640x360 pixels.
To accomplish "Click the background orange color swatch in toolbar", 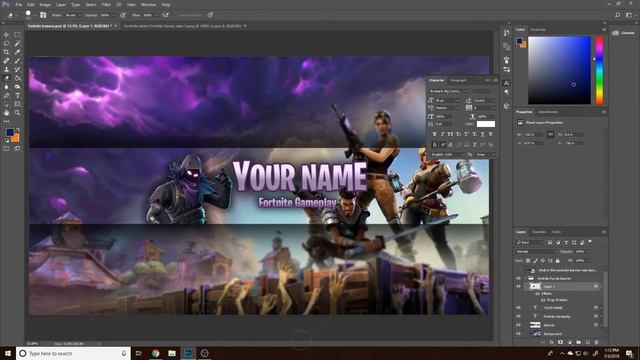I will click(16, 139).
